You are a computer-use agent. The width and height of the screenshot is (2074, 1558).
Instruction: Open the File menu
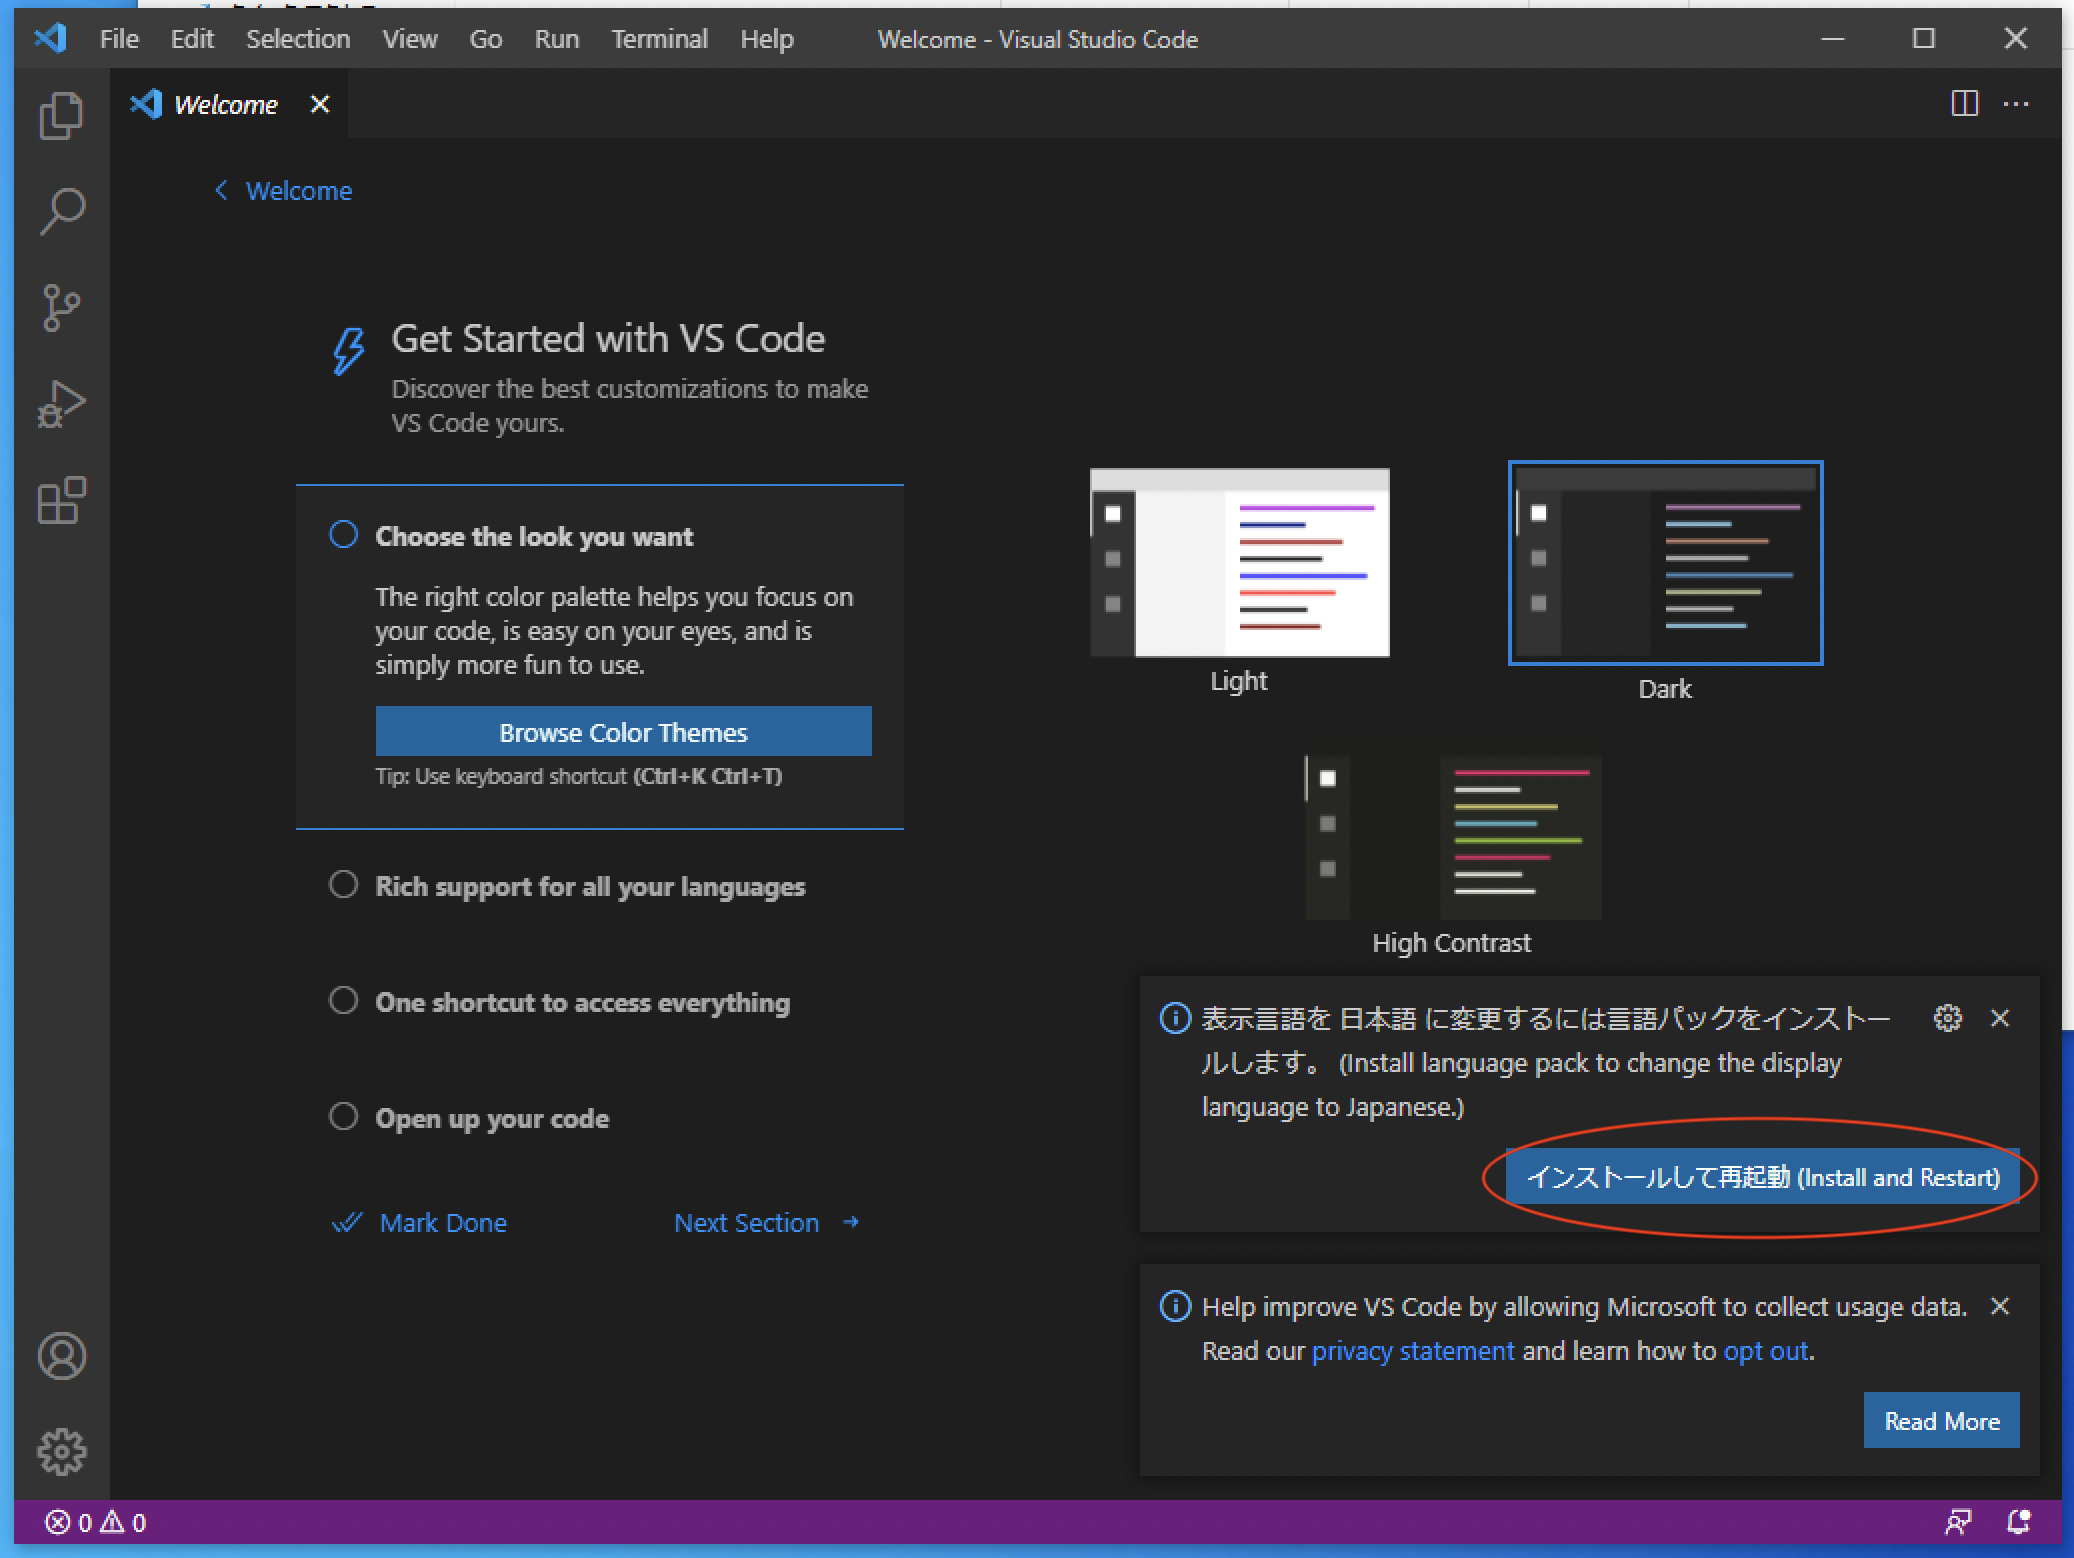[119, 39]
